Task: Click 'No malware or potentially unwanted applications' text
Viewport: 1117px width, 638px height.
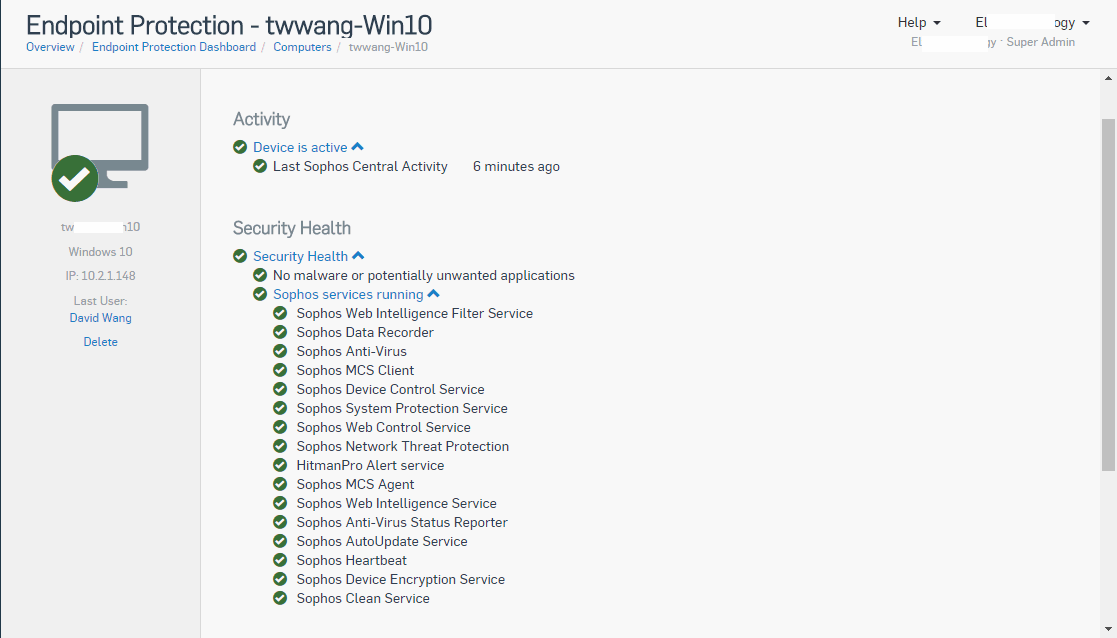Action: click(424, 276)
